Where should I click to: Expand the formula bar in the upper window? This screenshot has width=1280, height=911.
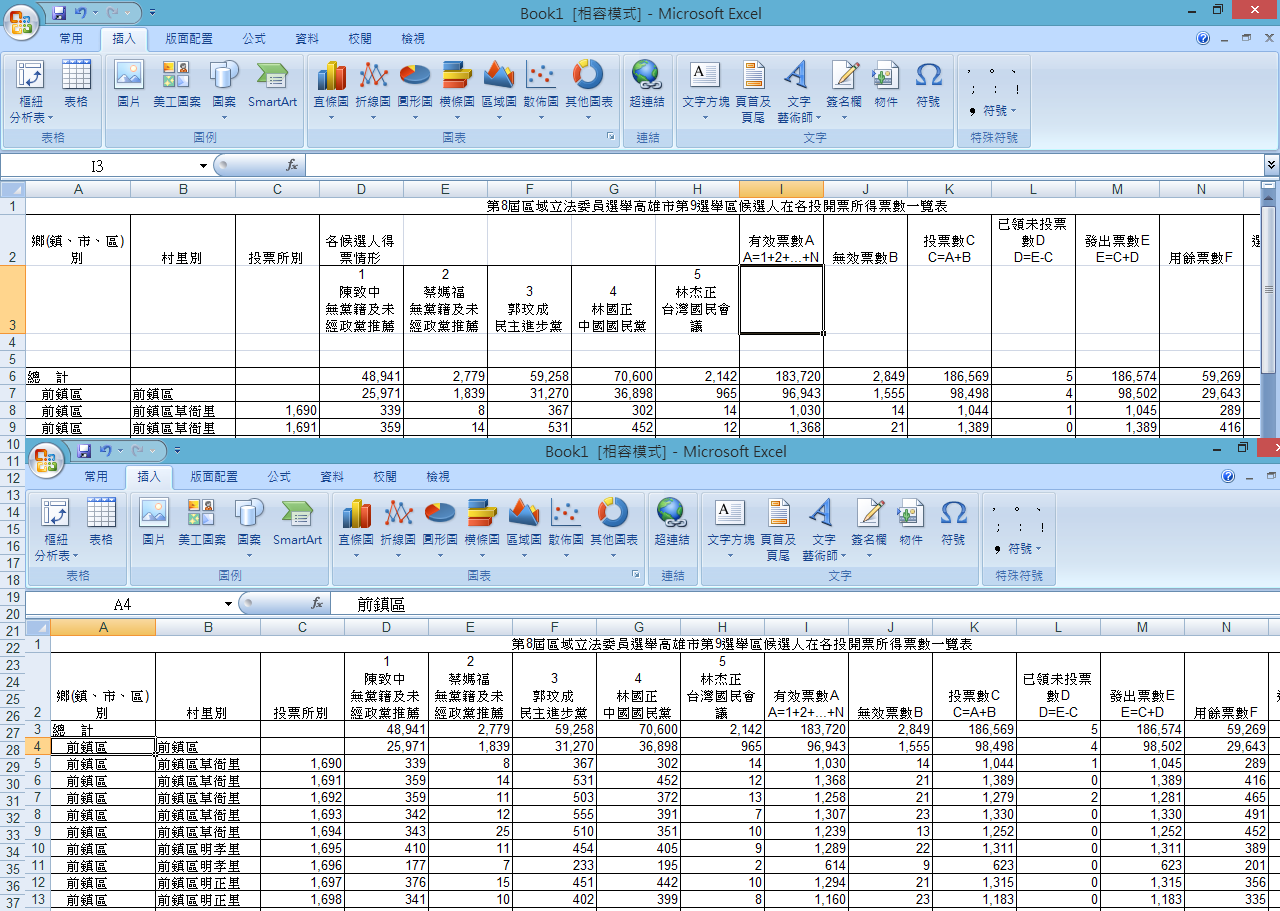coord(1271,165)
